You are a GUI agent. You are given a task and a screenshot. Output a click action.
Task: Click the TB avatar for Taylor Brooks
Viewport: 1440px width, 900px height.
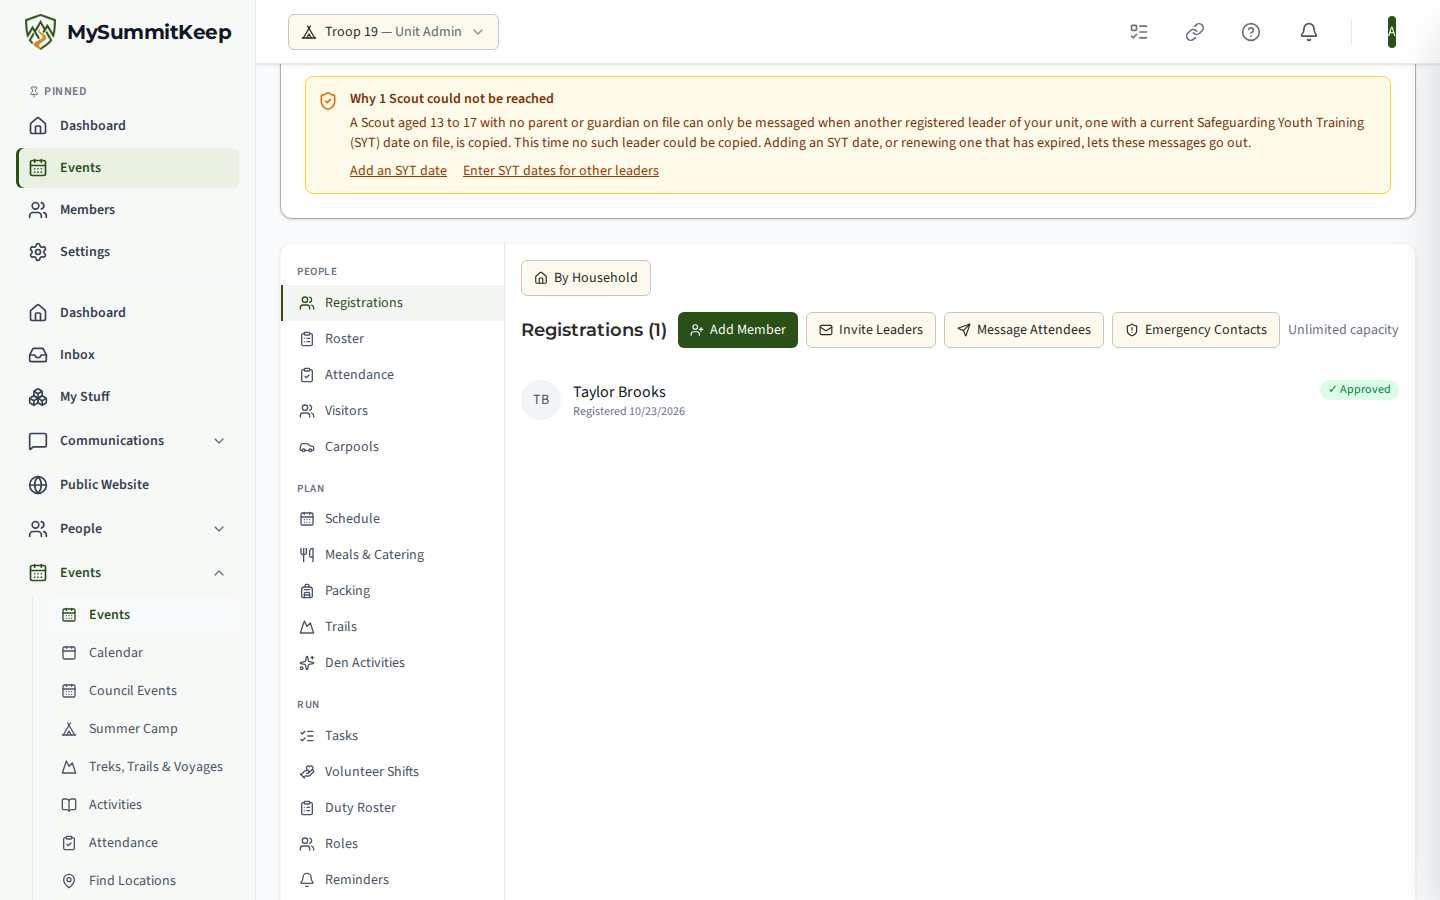541,400
